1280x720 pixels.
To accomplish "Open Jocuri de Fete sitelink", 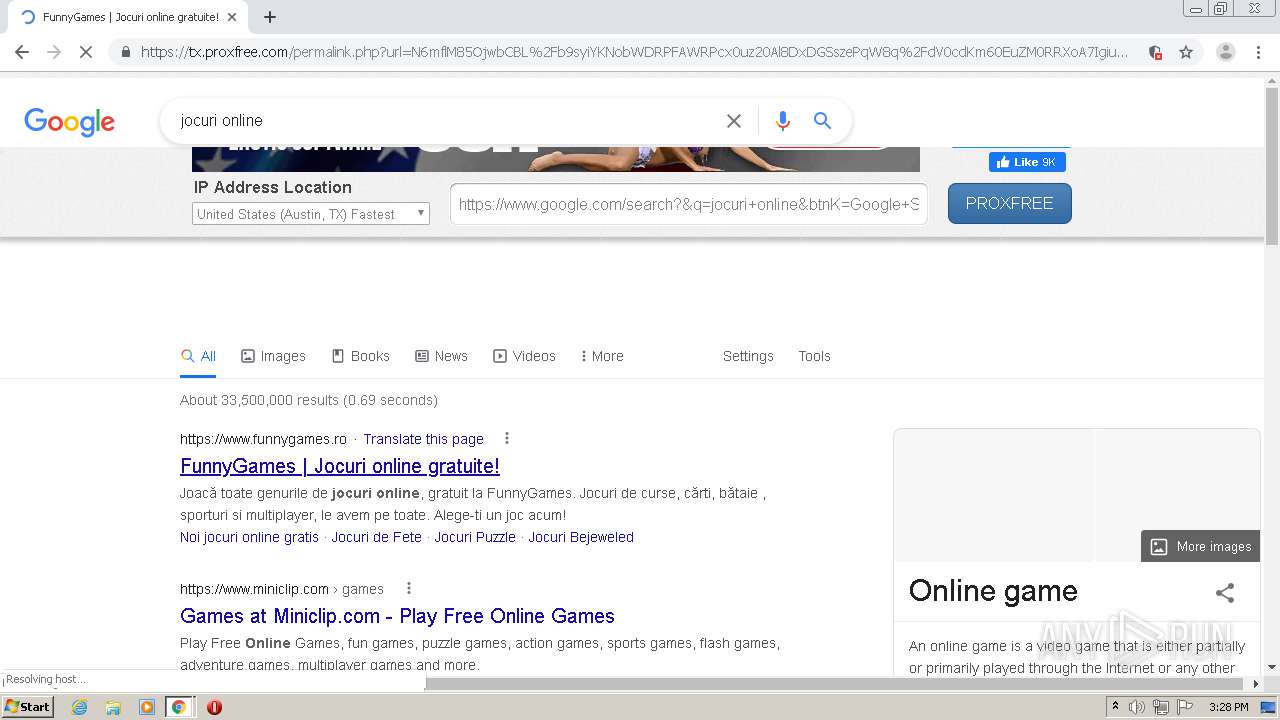I will coord(376,537).
